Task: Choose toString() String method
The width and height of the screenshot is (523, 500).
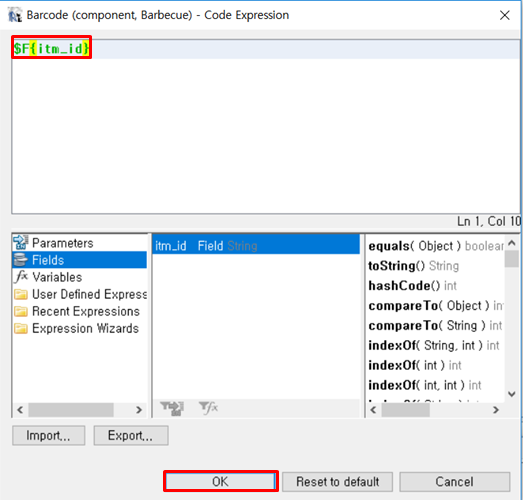Action: [x=414, y=266]
